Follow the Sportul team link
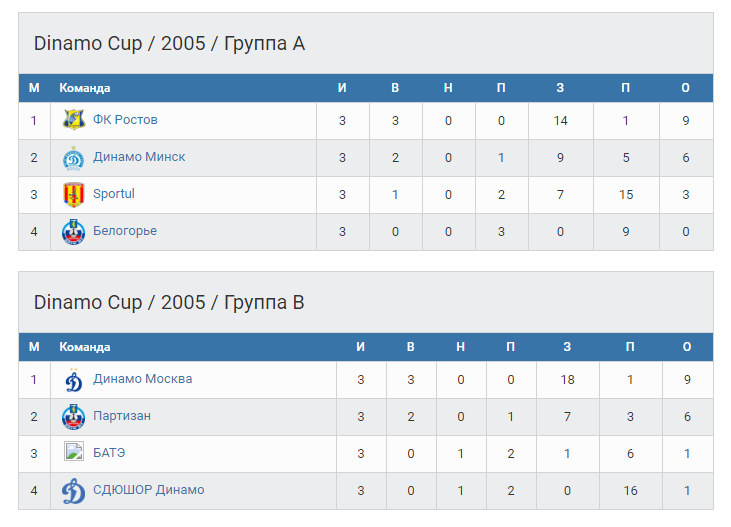Viewport: 731px width, 527px height. pyautogui.click(x=114, y=194)
